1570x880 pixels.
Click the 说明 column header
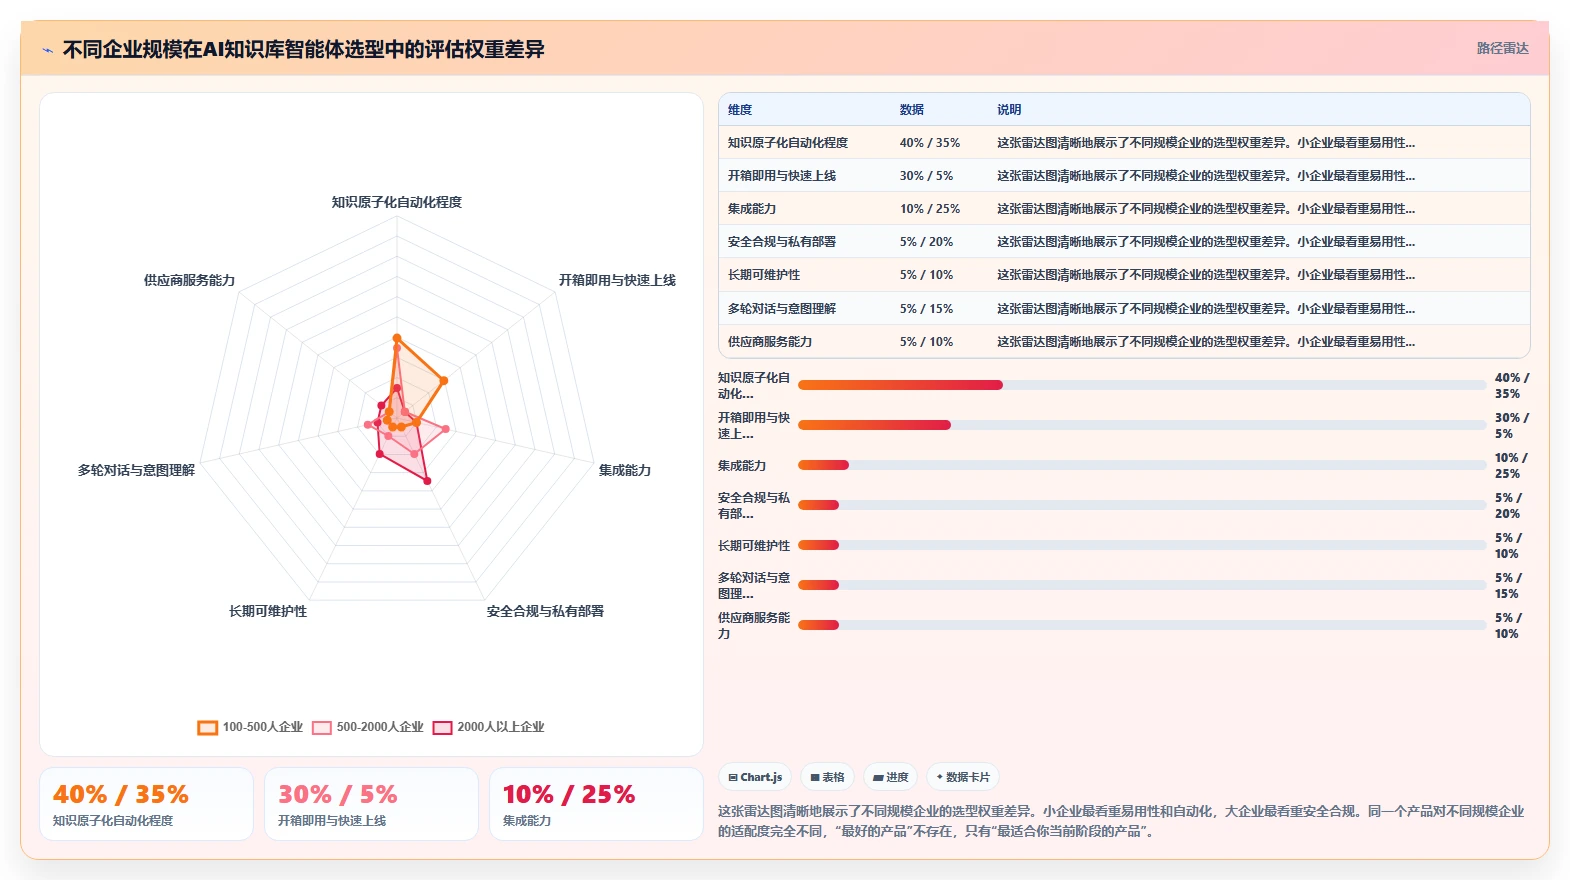click(1009, 110)
